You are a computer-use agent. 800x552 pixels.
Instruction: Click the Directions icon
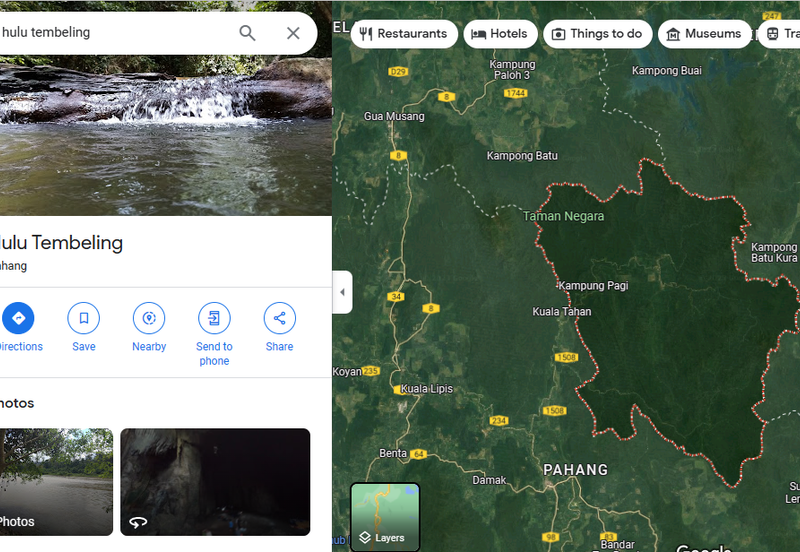pyautogui.click(x=18, y=319)
